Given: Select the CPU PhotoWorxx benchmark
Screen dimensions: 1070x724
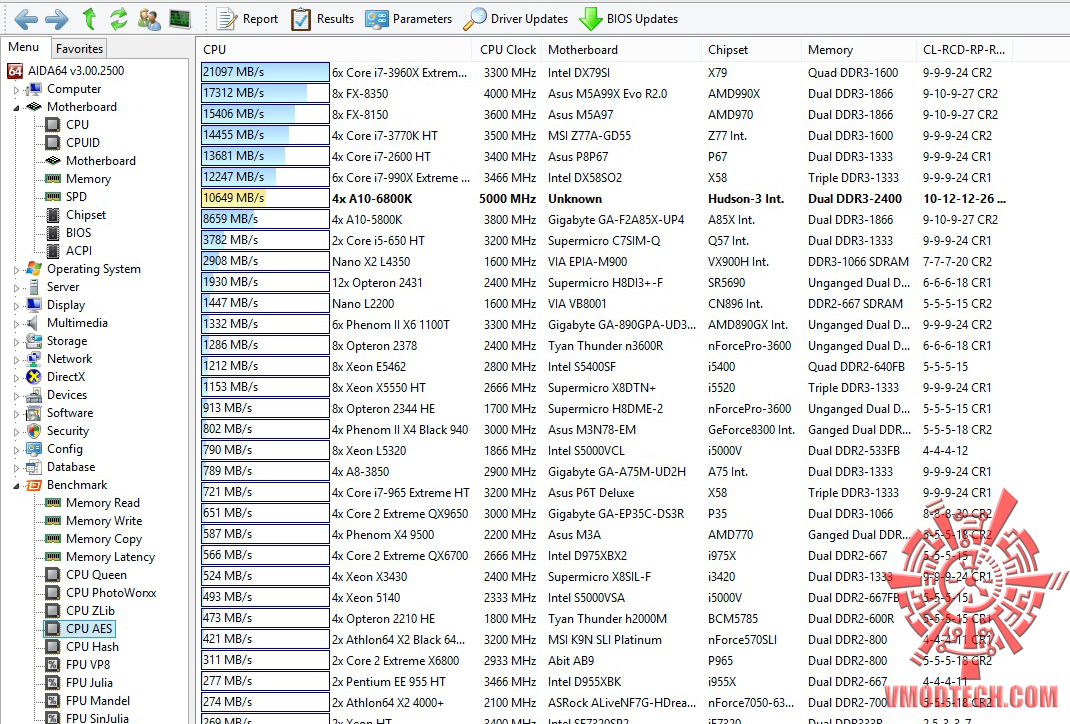Looking at the screenshot, I should pos(101,593).
